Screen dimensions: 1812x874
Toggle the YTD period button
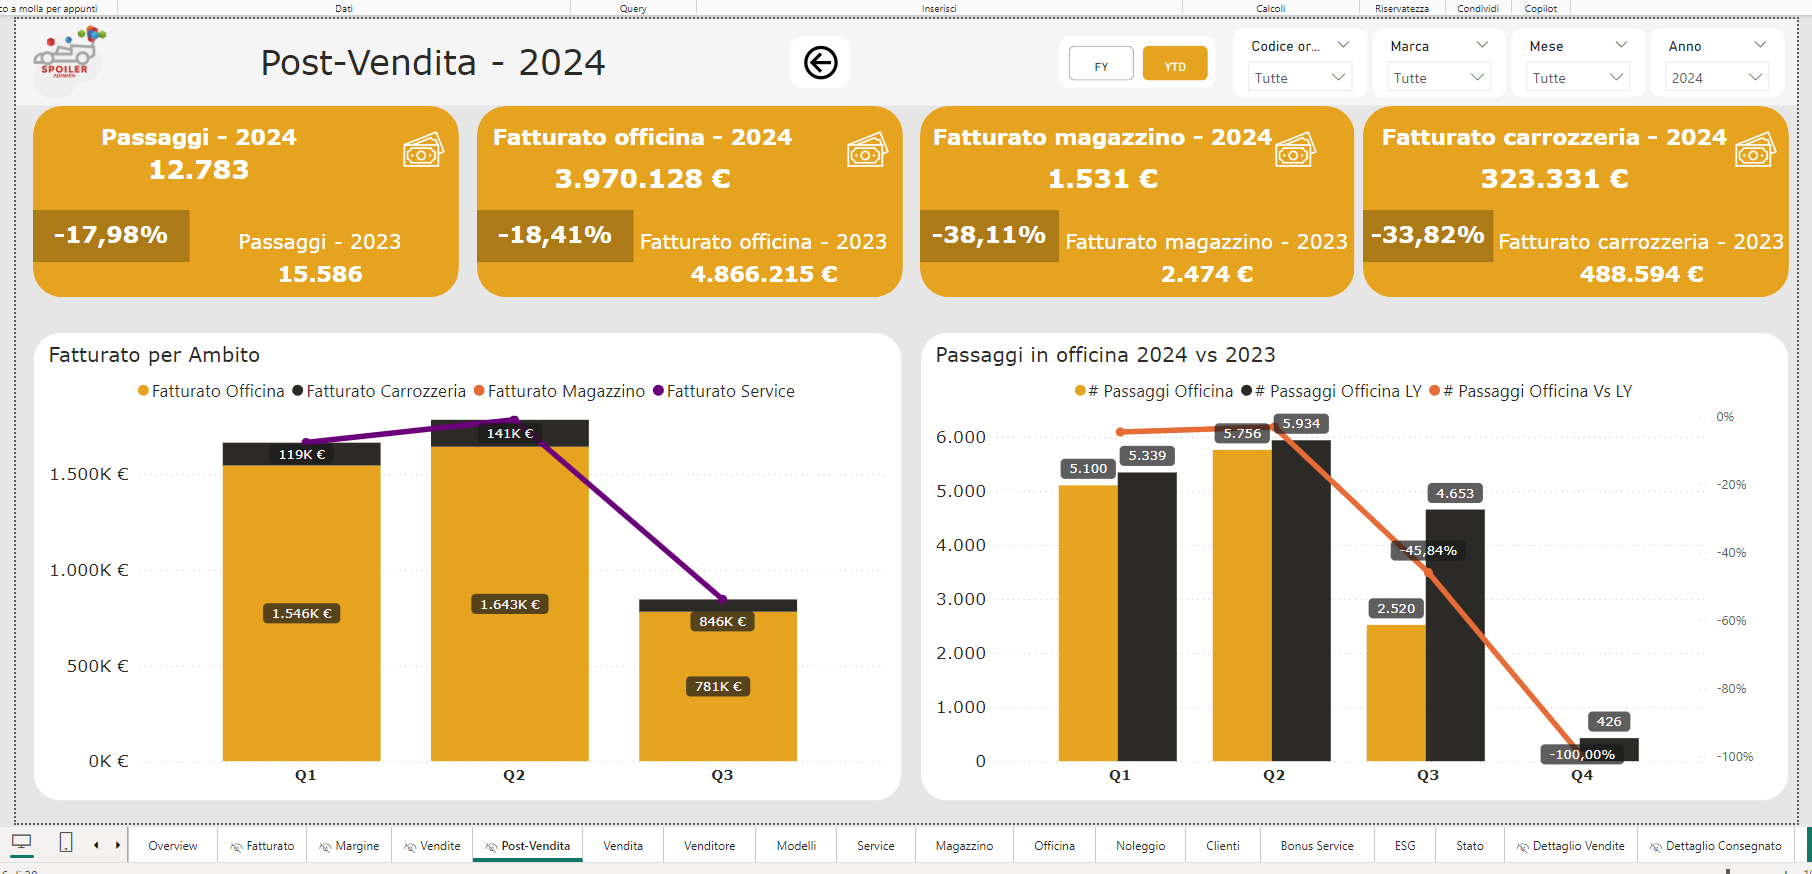tap(1175, 66)
